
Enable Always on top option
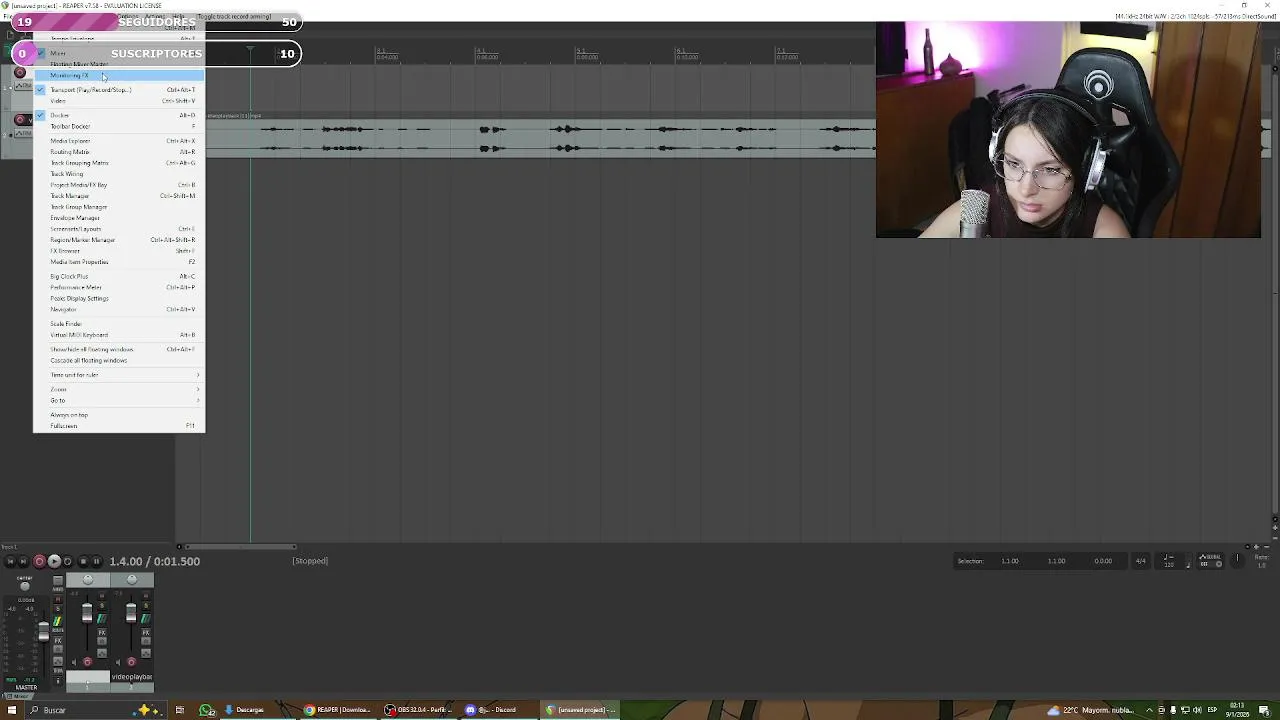(119, 415)
